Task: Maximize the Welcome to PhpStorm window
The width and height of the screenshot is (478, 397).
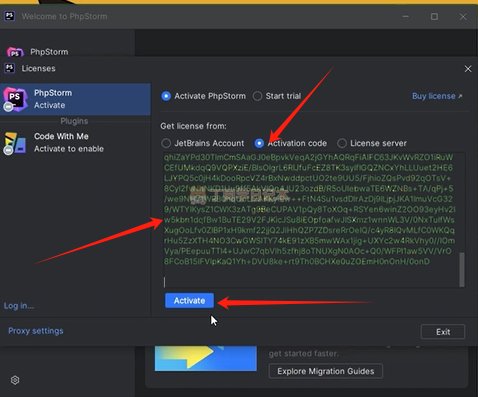Action: point(434,16)
